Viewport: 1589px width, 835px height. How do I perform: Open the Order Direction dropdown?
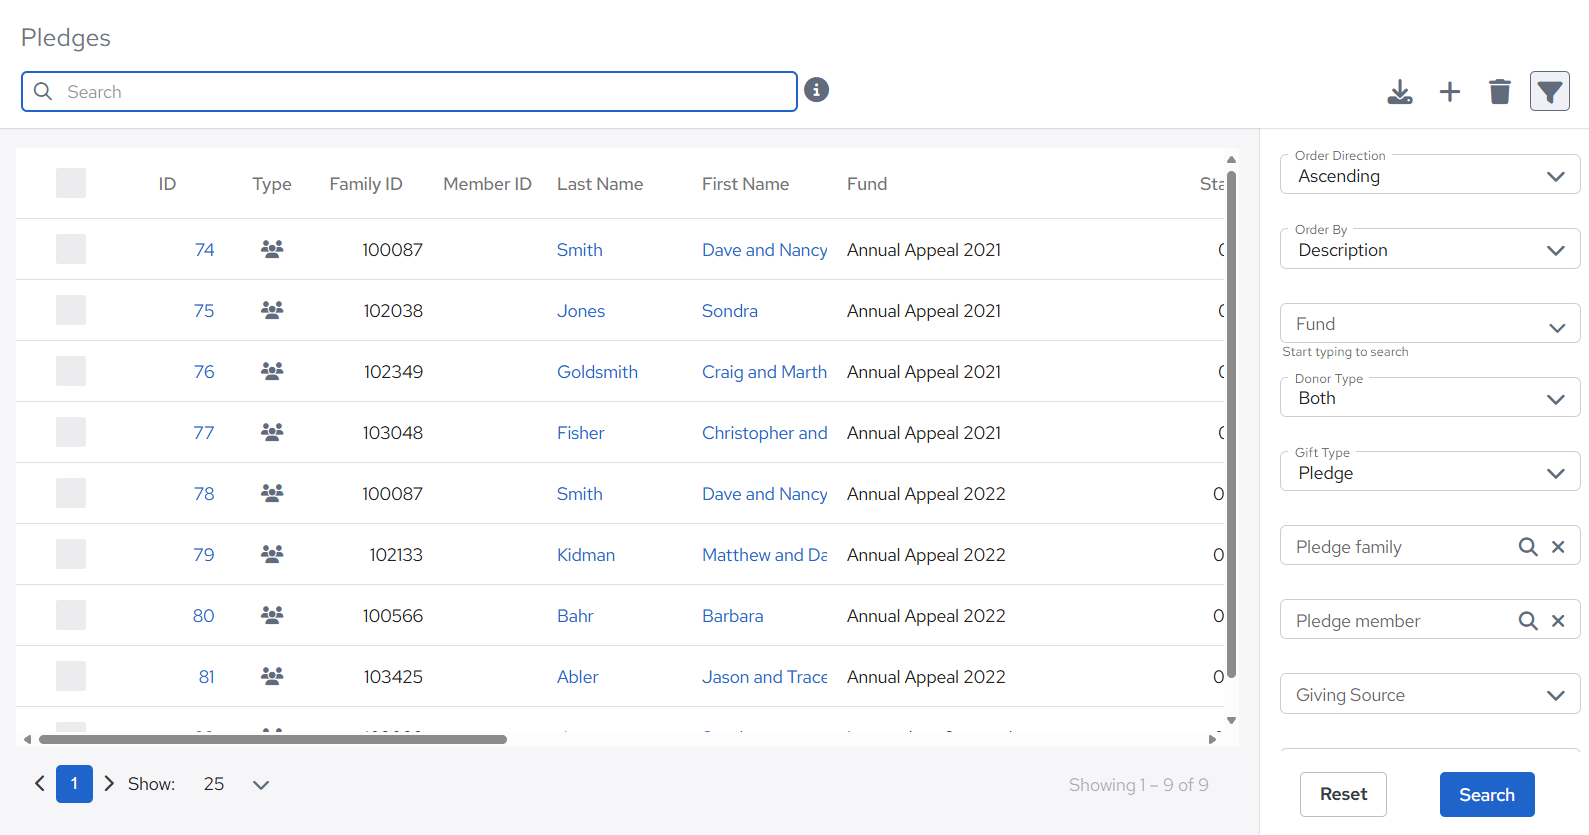(x=1430, y=175)
